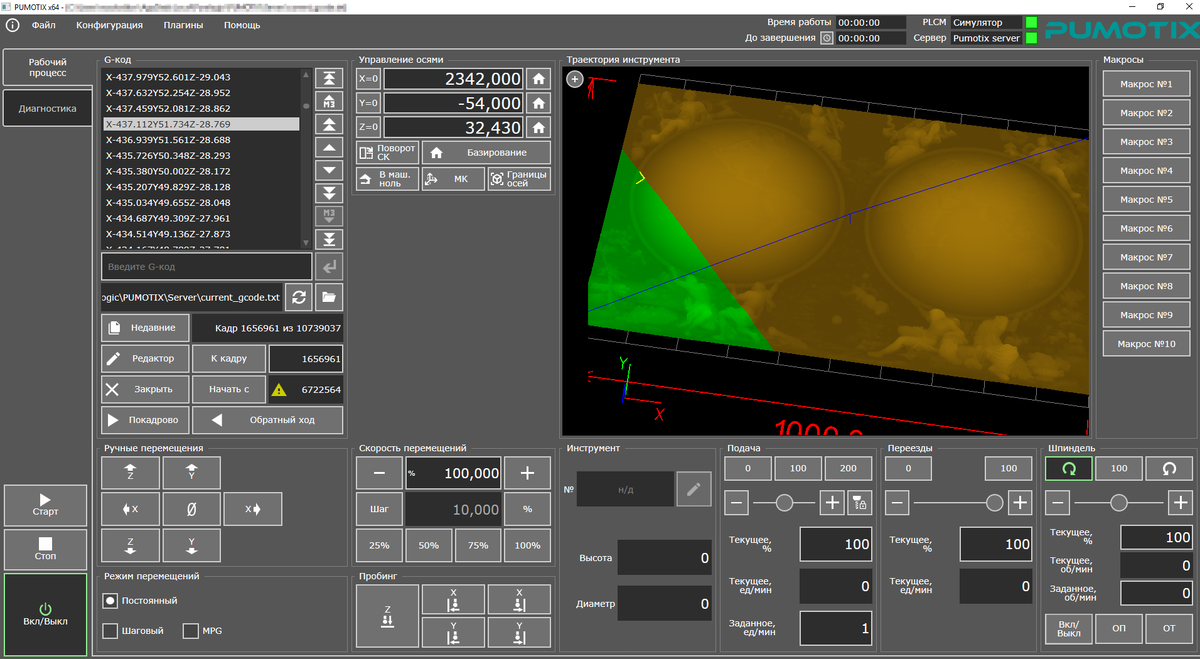
Task: Jog the Y axis forward with the up arrow
Action: (x=191, y=473)
